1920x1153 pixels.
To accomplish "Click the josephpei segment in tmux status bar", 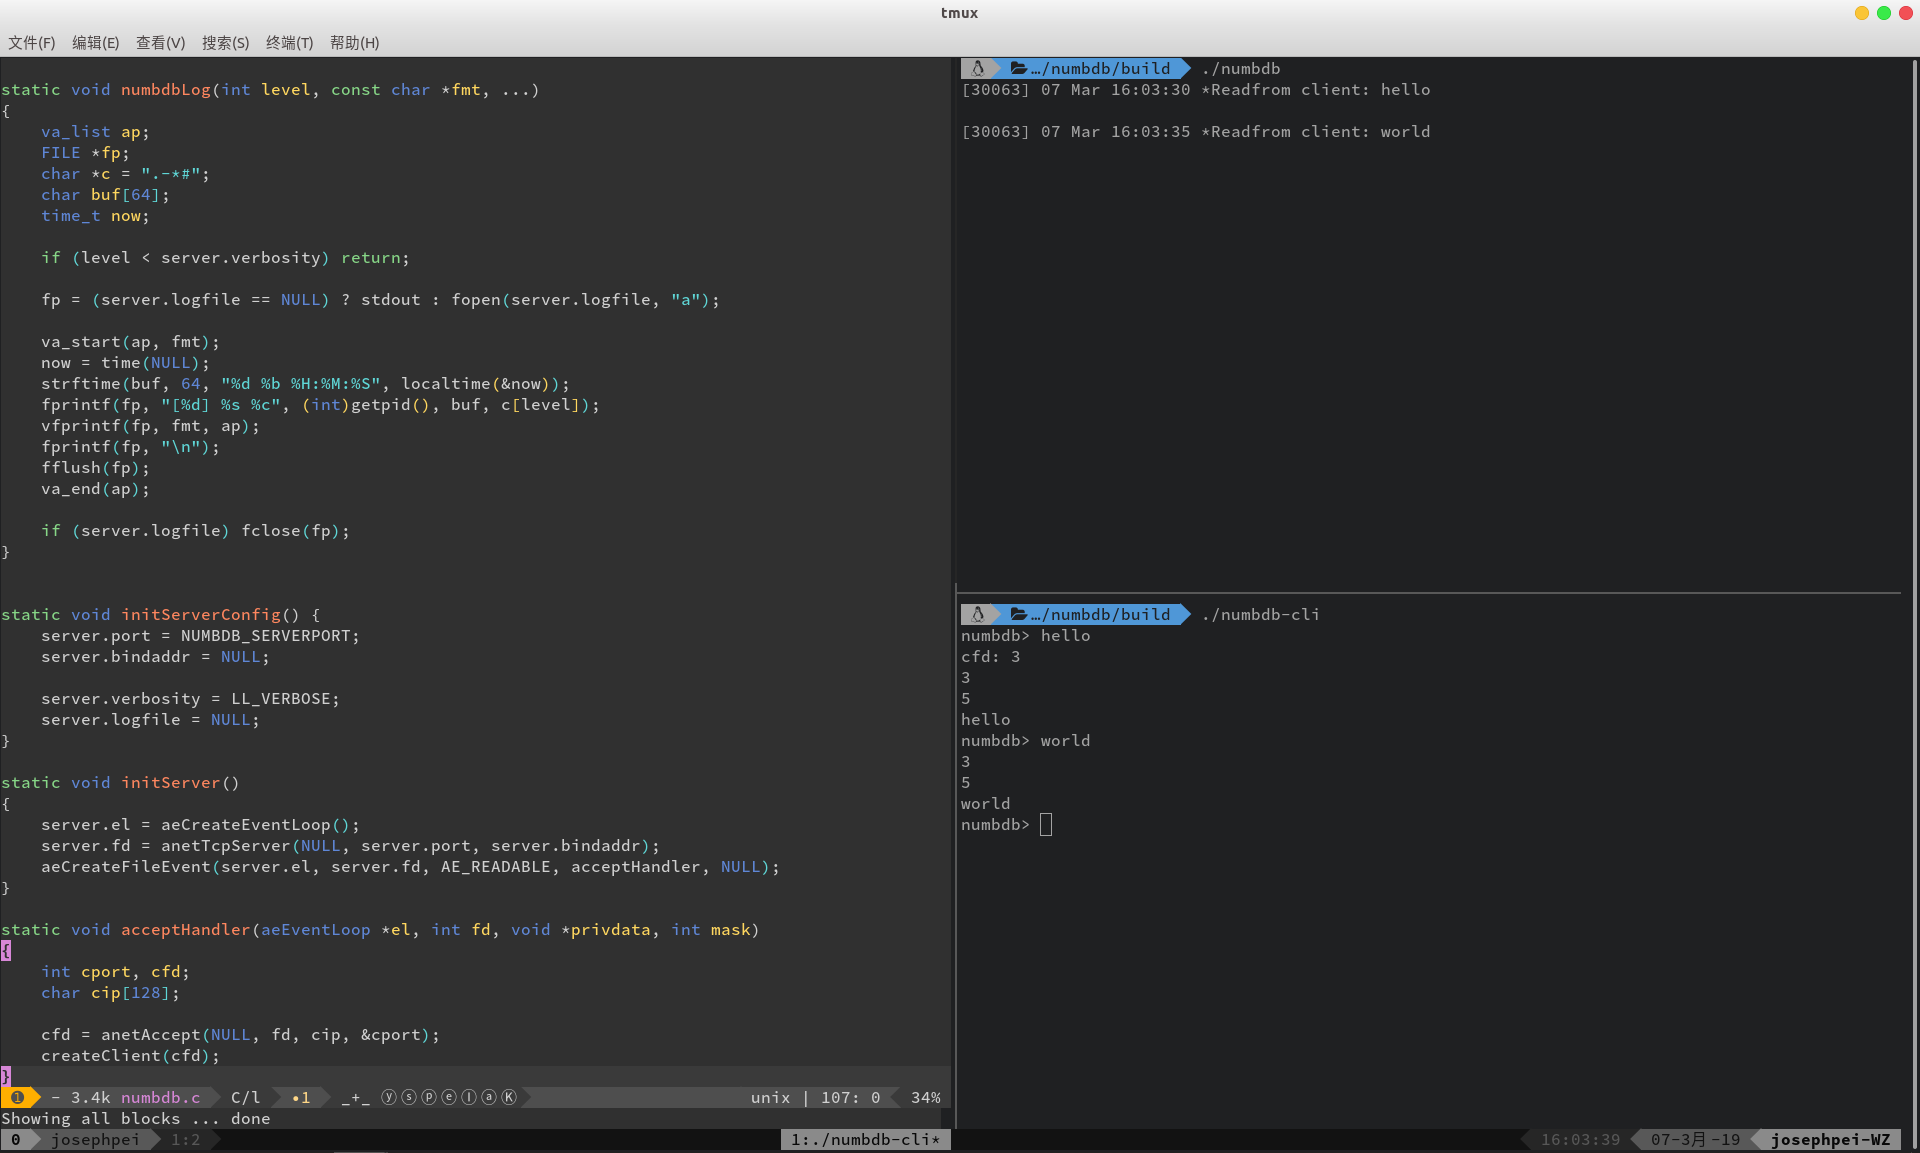I will pos(96,1140).
